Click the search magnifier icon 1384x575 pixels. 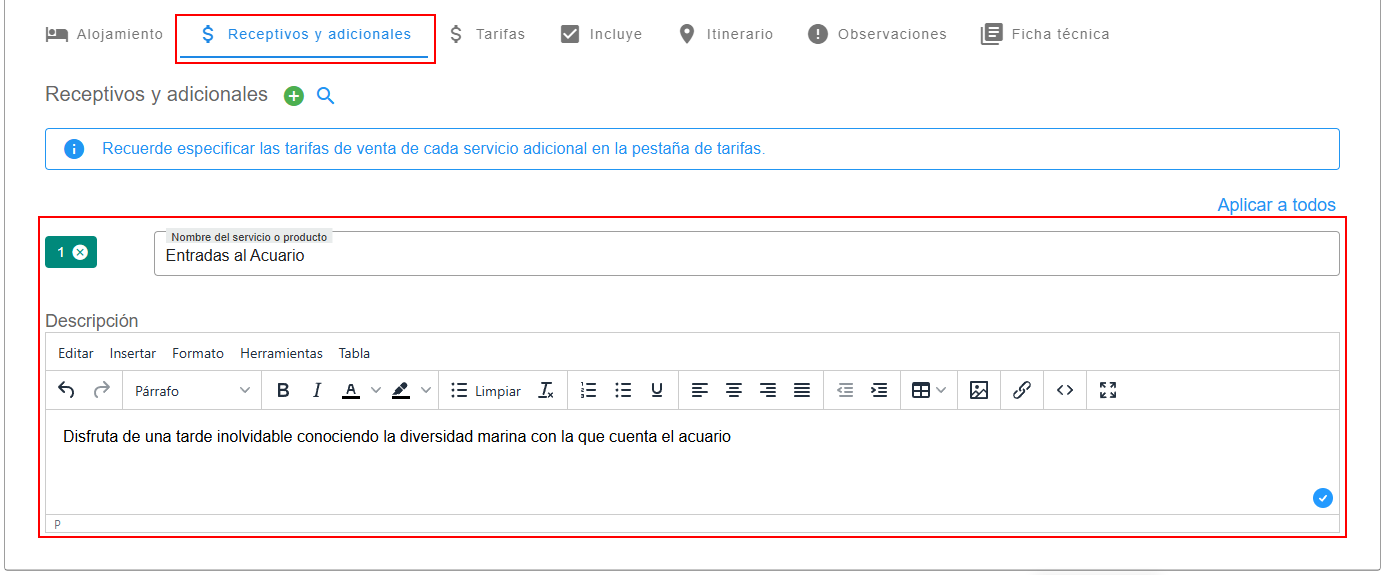coord(325,96)
